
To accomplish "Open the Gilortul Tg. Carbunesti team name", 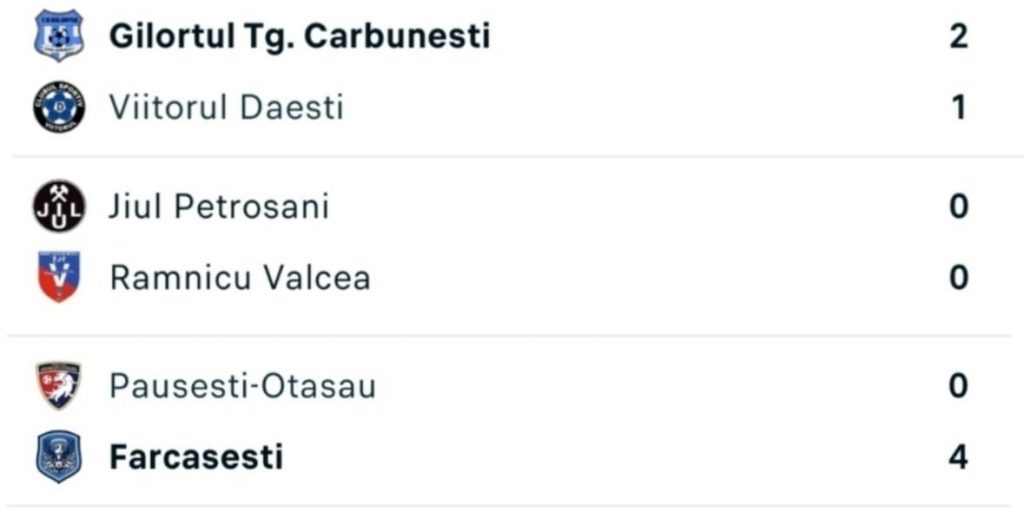I will coord(299,37).
